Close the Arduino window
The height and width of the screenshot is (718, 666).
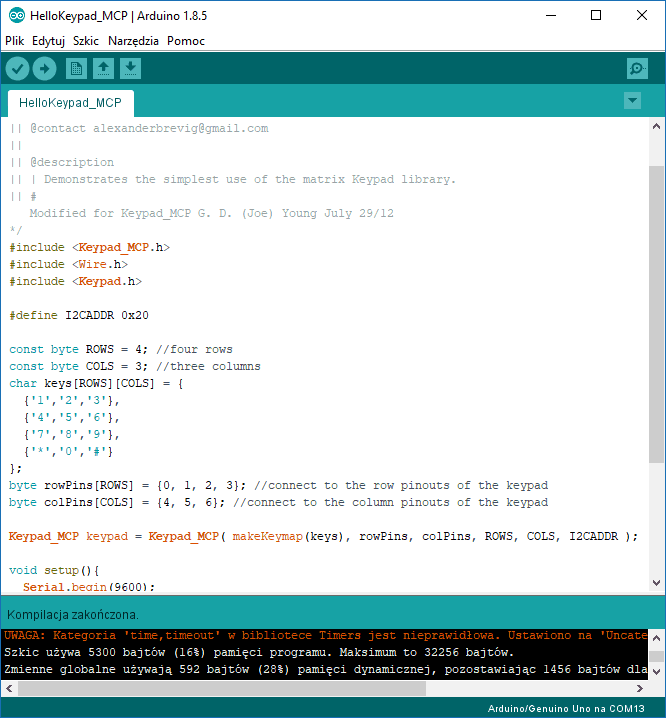point(642,16)
